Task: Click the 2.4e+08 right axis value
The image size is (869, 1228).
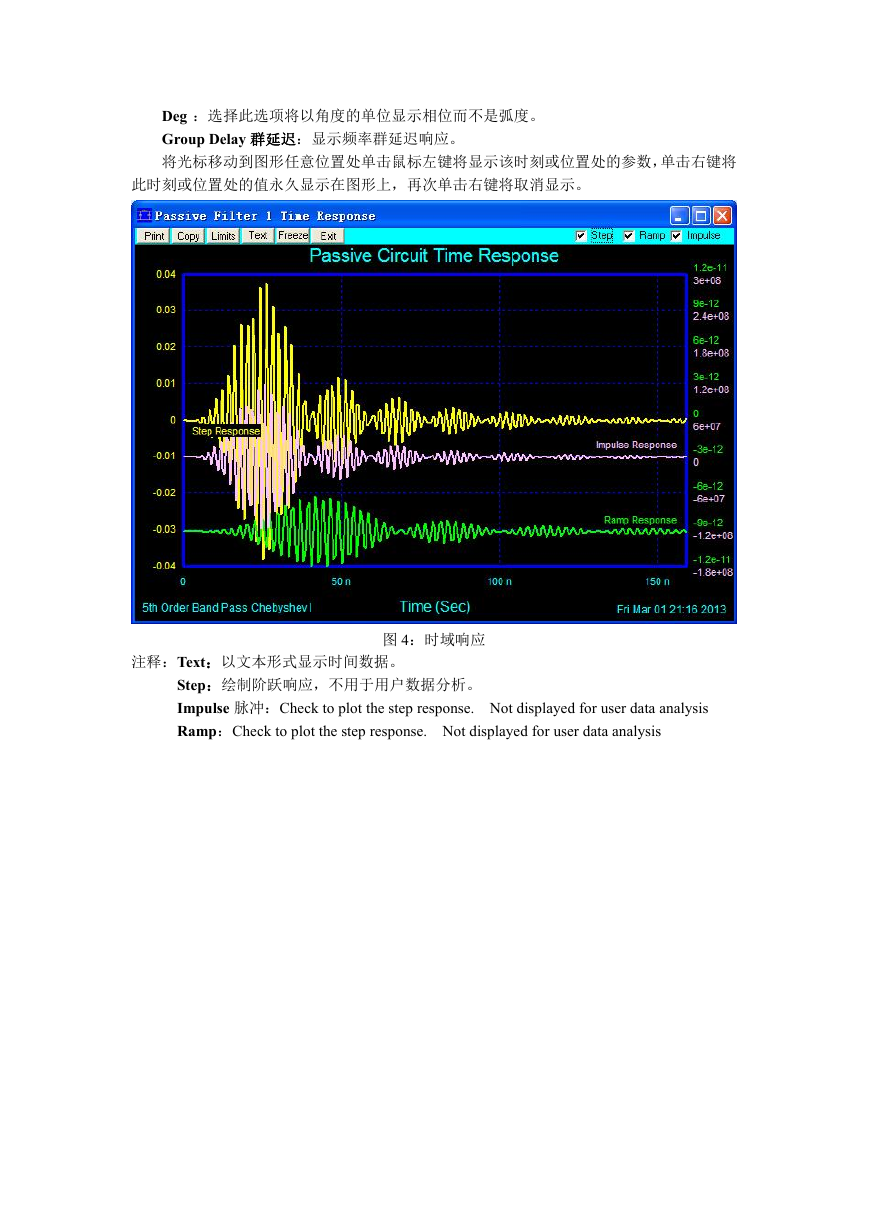Action: pyautogui.click(x=711, y=316)
